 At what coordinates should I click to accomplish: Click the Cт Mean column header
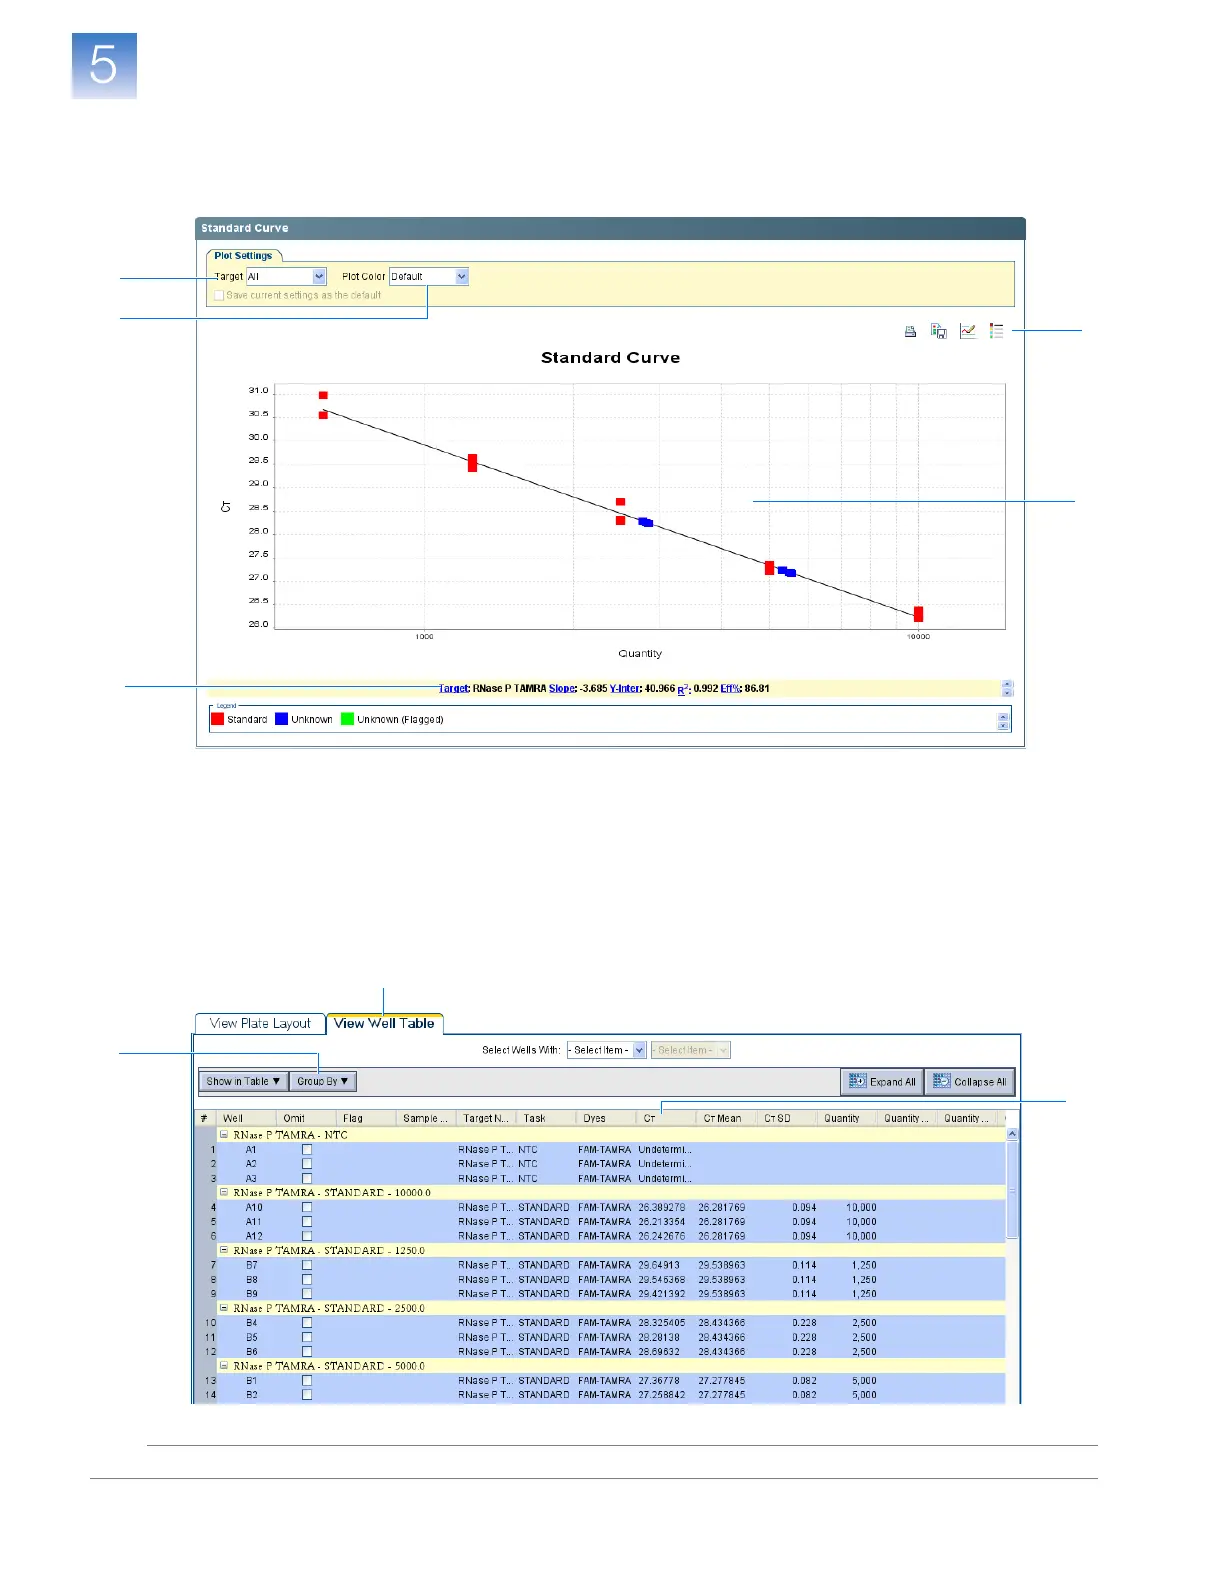[x=722, y=1119]
